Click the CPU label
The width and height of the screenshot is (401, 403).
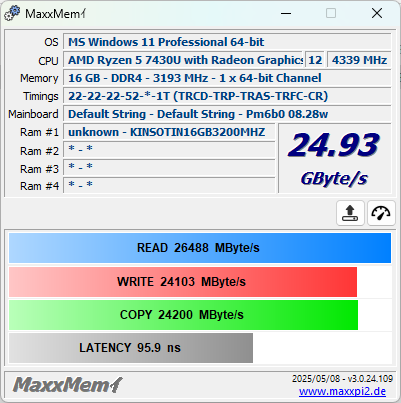48,61
